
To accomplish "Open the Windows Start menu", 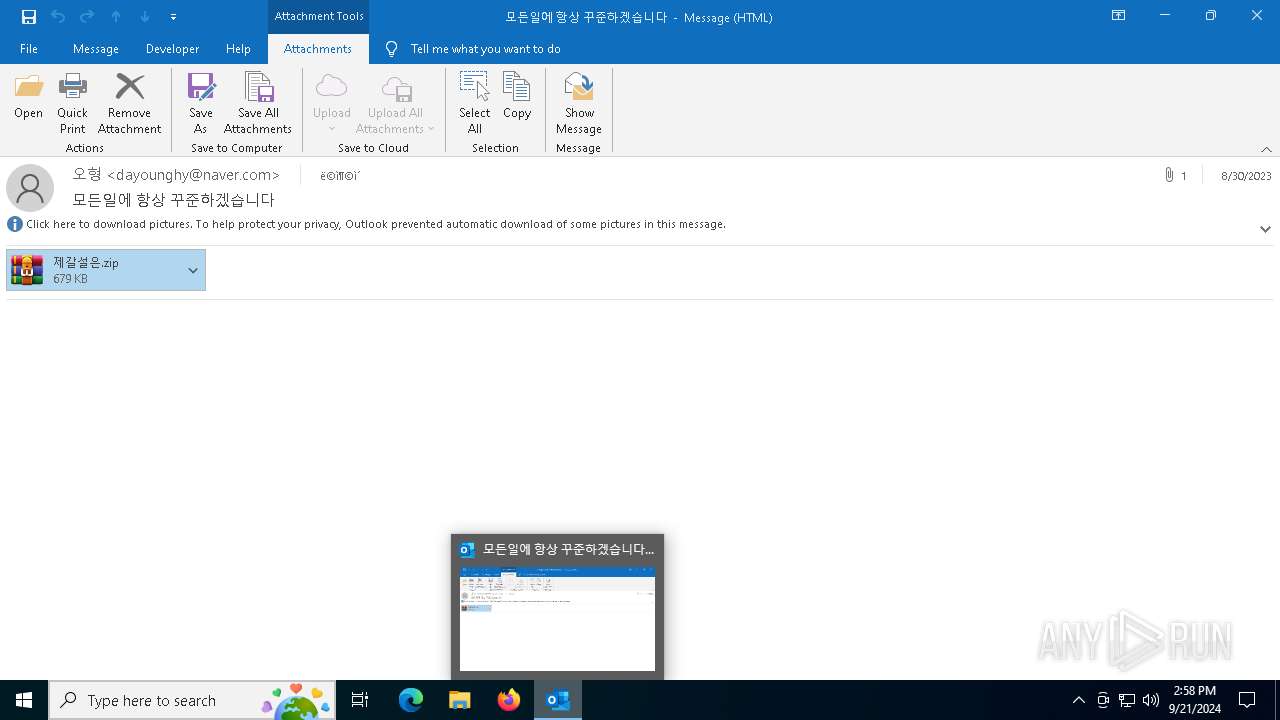I will click(24, 700).
